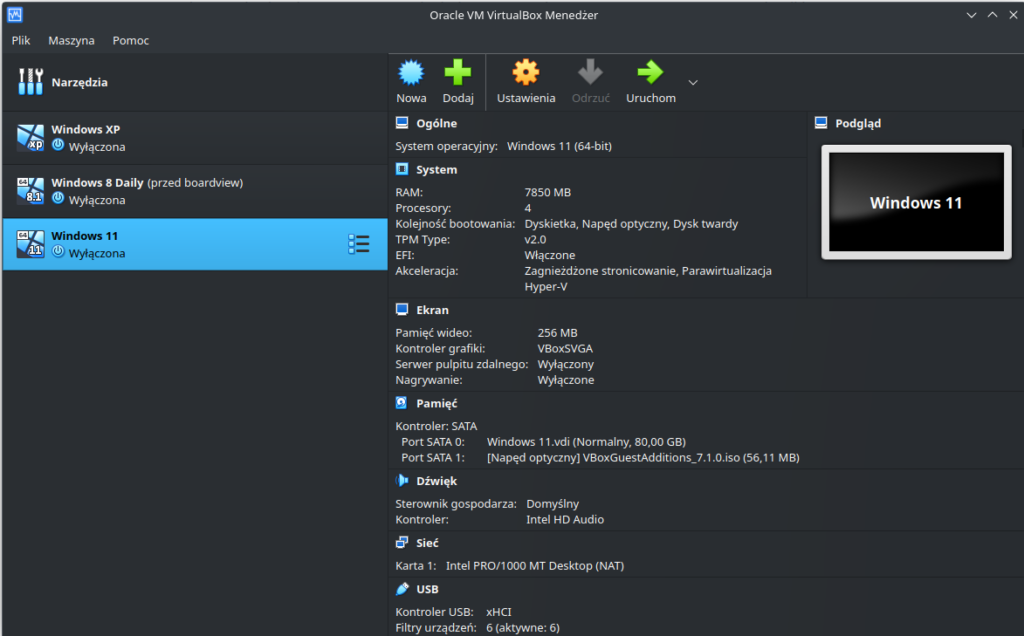Click the Intel PRO/1000 MT Desktop (NAT) adapter
The image size is (1024, 636).
(x=535, y=566)
